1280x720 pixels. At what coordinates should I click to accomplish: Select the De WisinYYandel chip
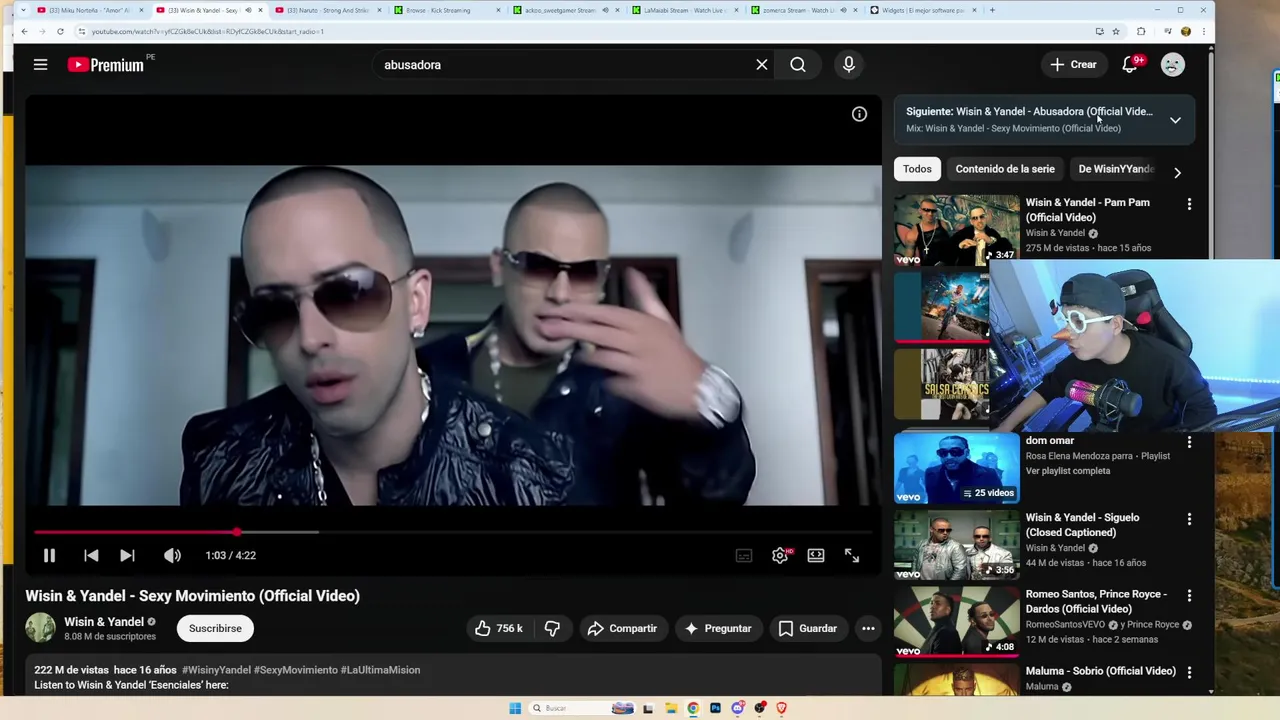1116,169
